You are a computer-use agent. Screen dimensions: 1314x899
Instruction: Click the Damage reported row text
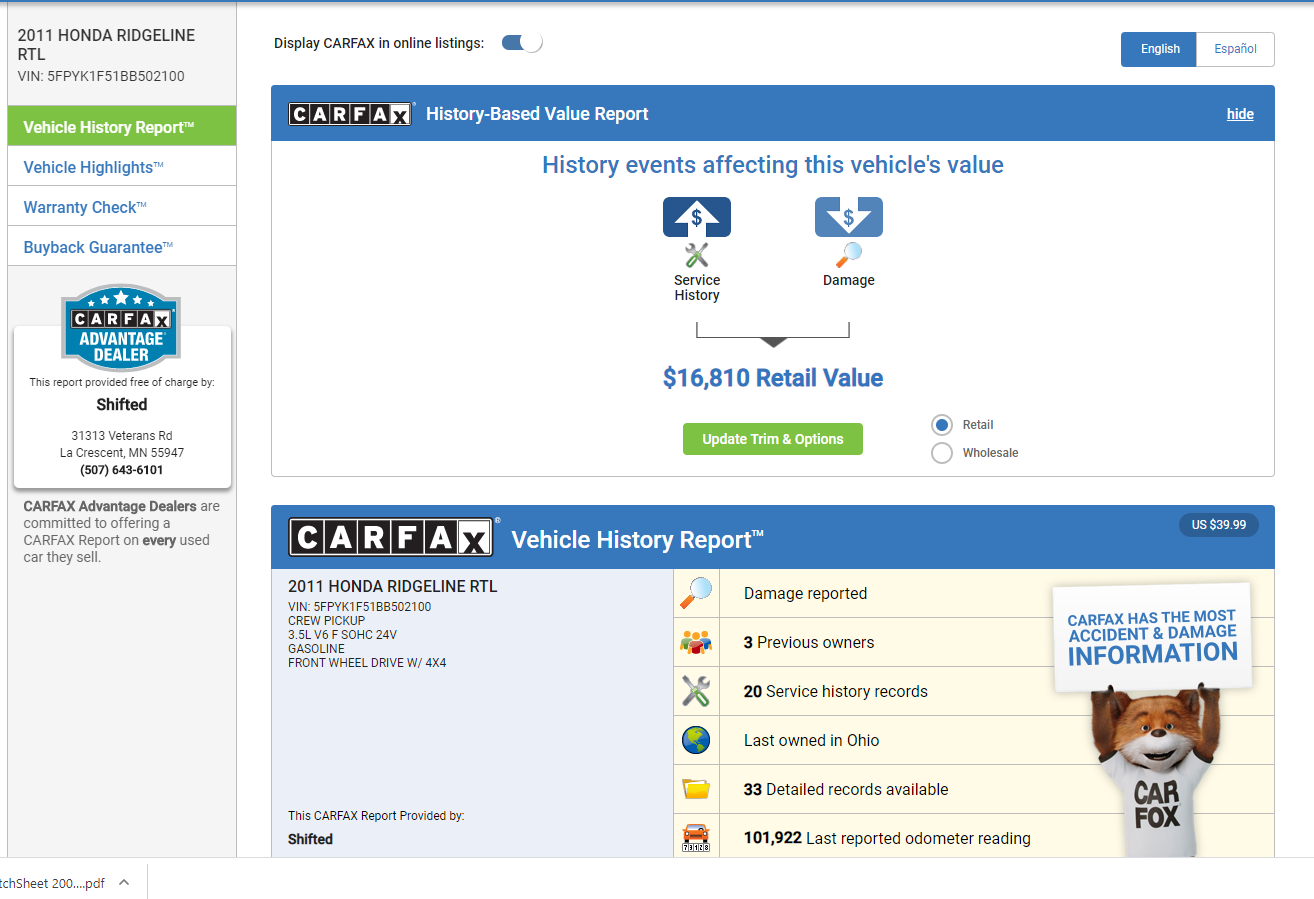click(805, 593)
